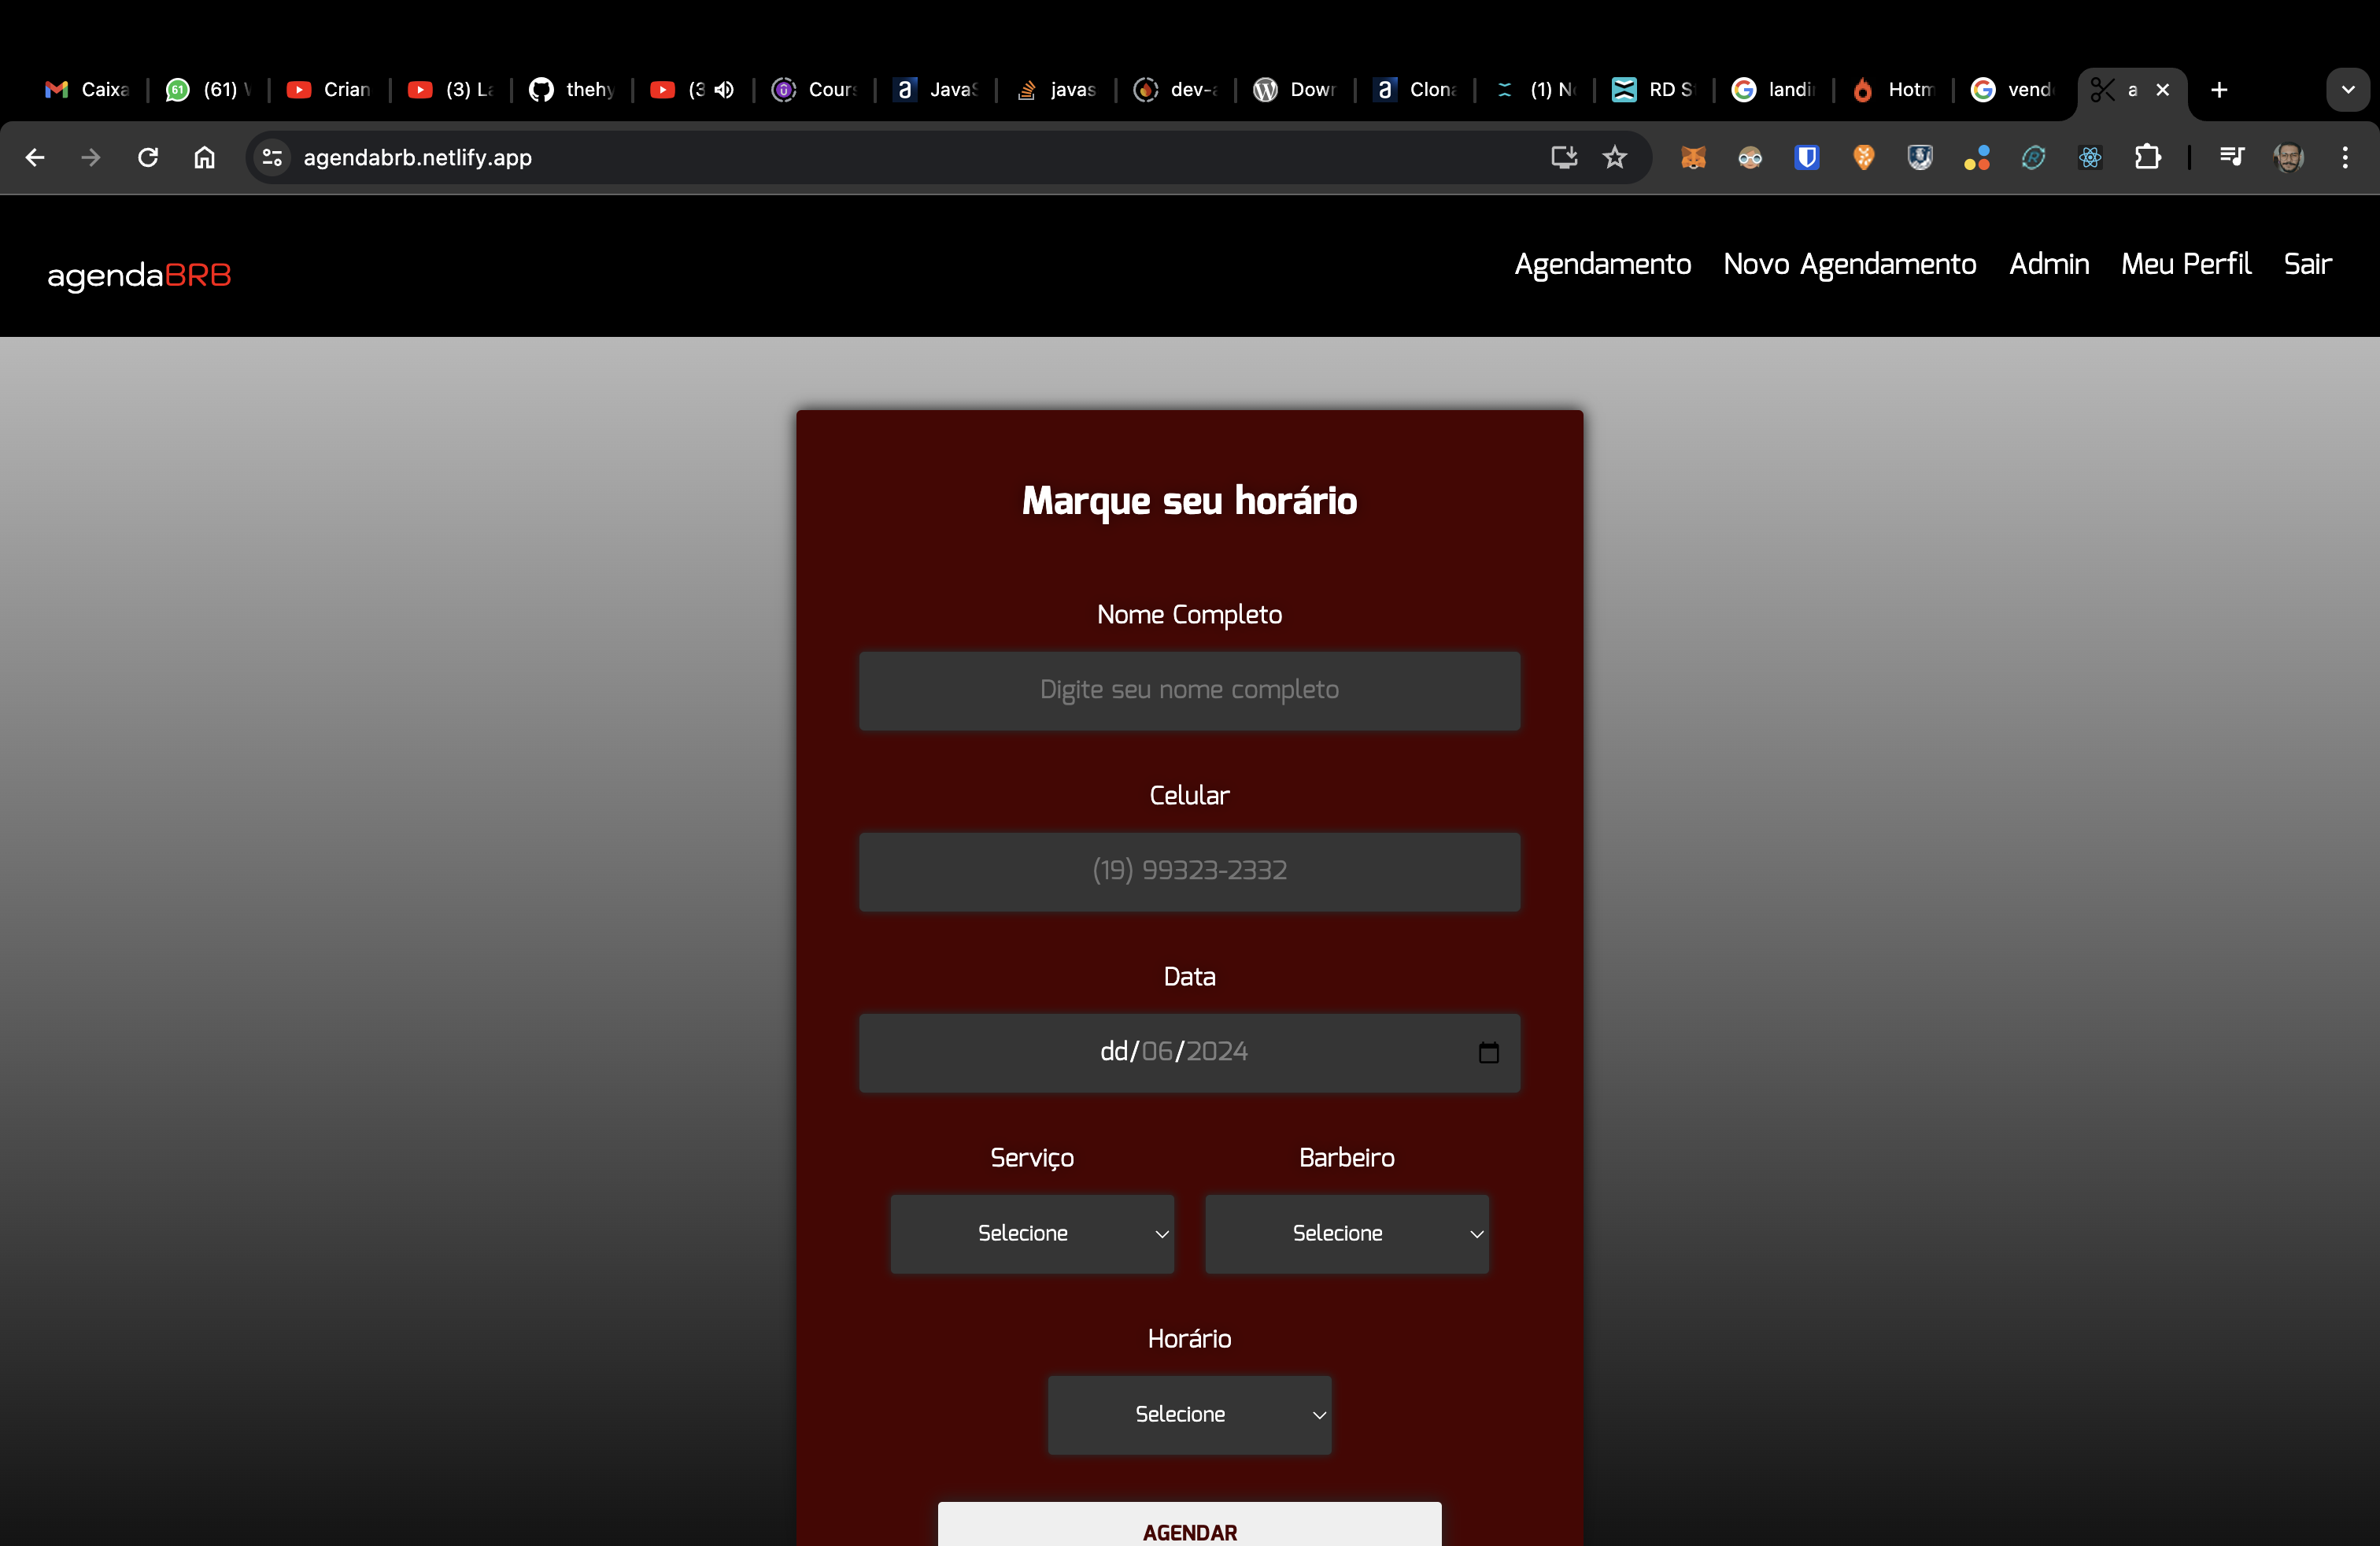The width and height of the screenshot is (2380, 1546).
Task: Expand the Barbeiro select menu
Action: (1346, 1233)
